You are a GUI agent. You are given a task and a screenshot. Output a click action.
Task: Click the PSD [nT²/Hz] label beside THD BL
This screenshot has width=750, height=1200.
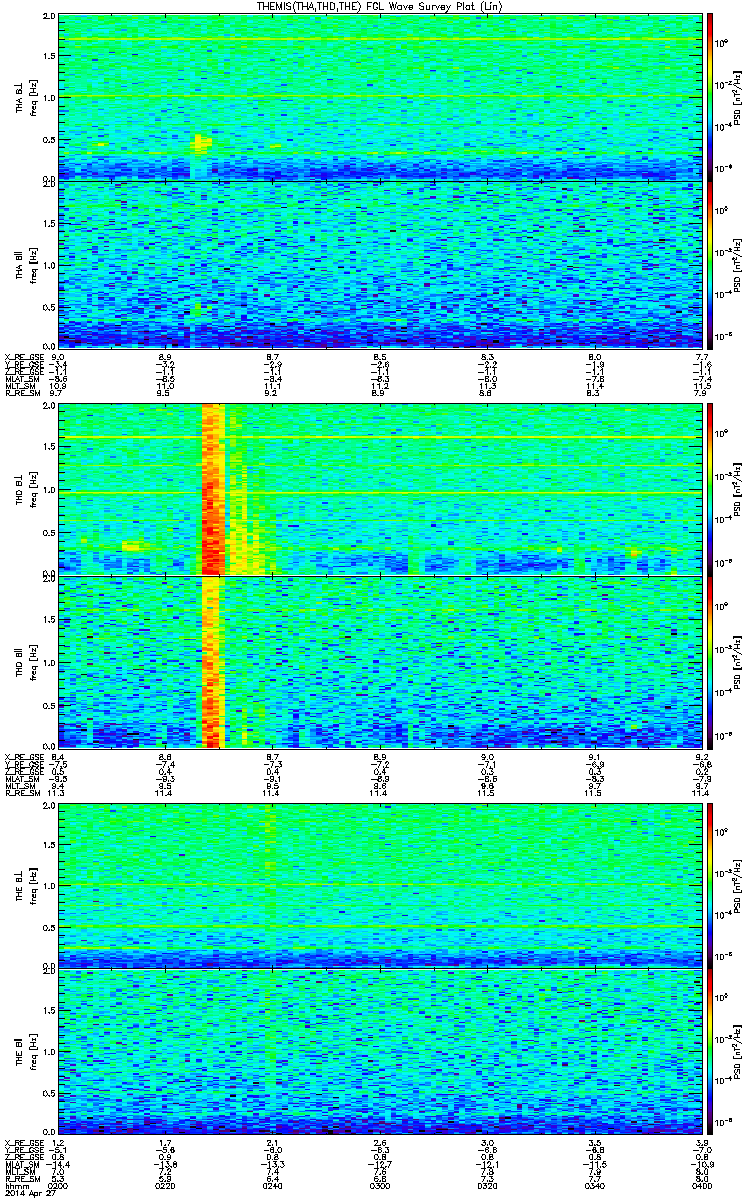coord(737,488)
